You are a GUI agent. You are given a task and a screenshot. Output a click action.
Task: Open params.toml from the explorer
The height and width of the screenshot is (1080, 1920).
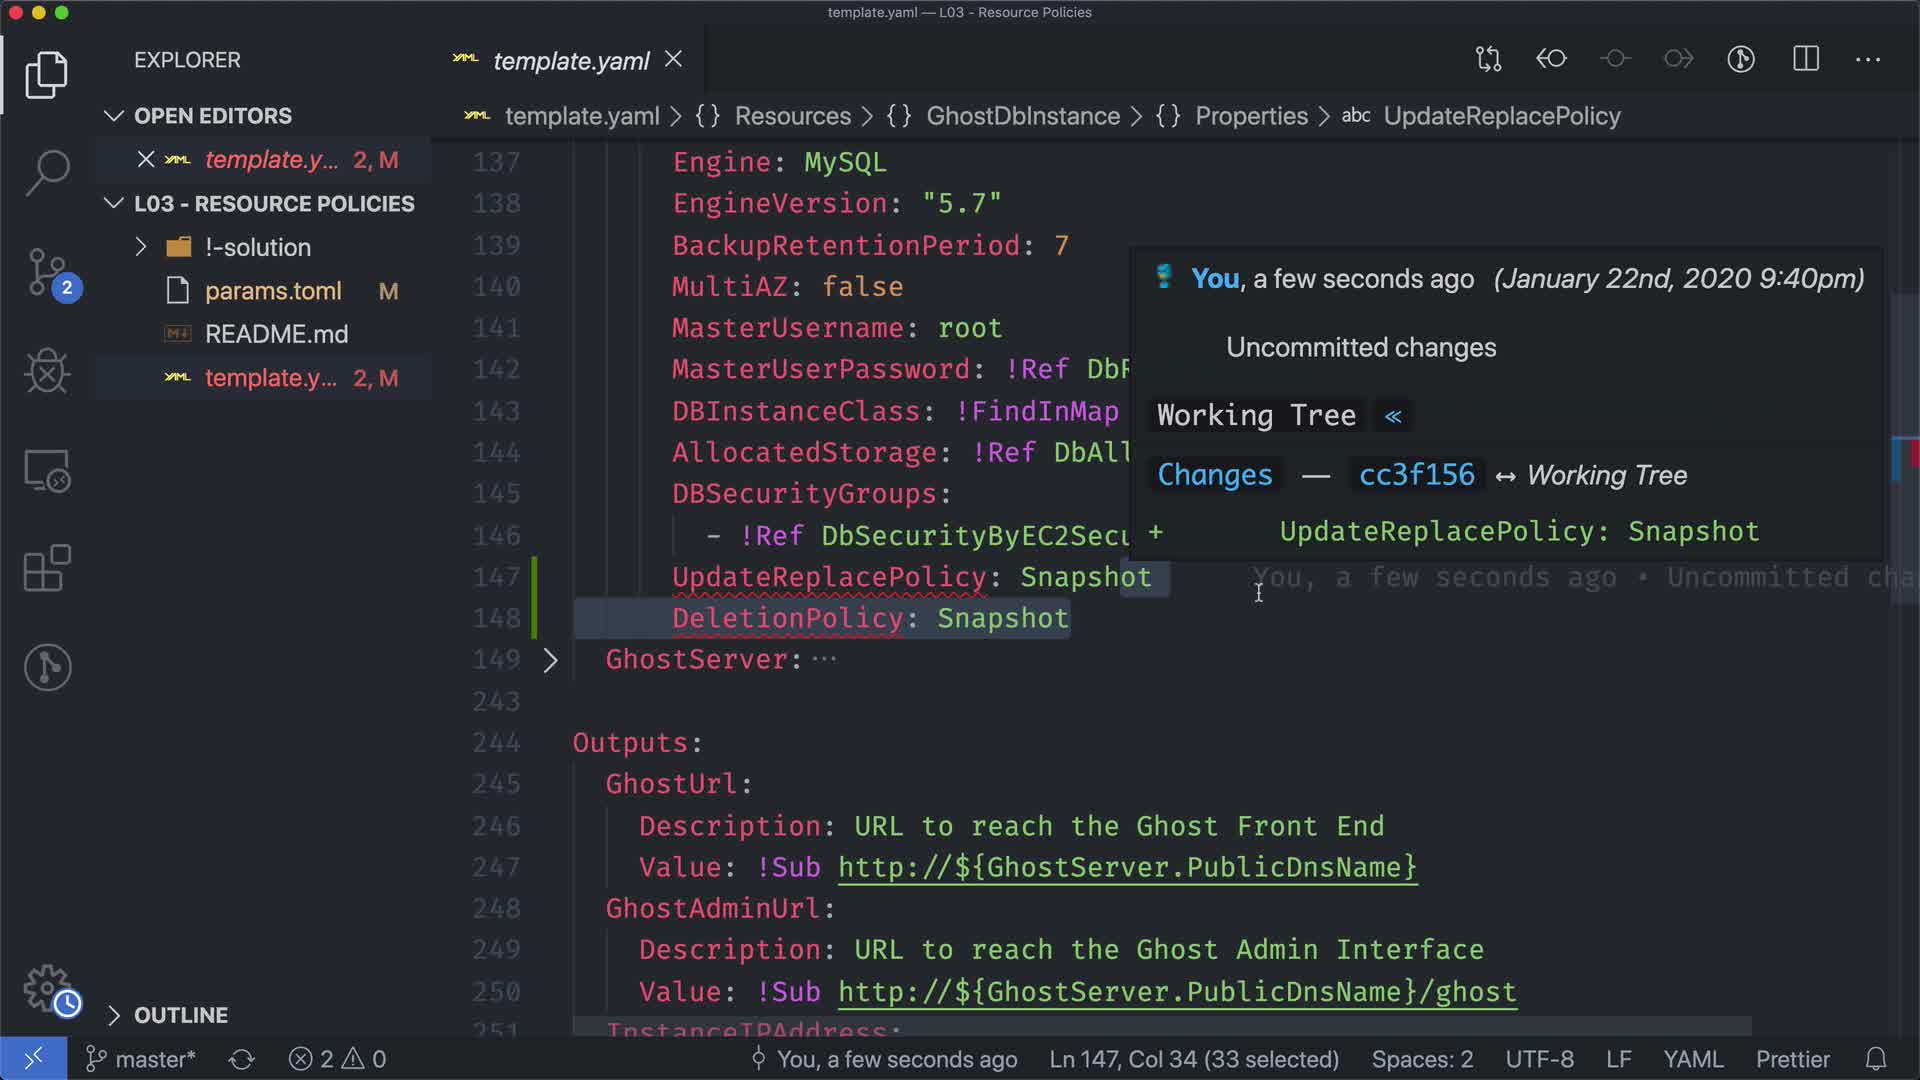[x=273, y=291]
